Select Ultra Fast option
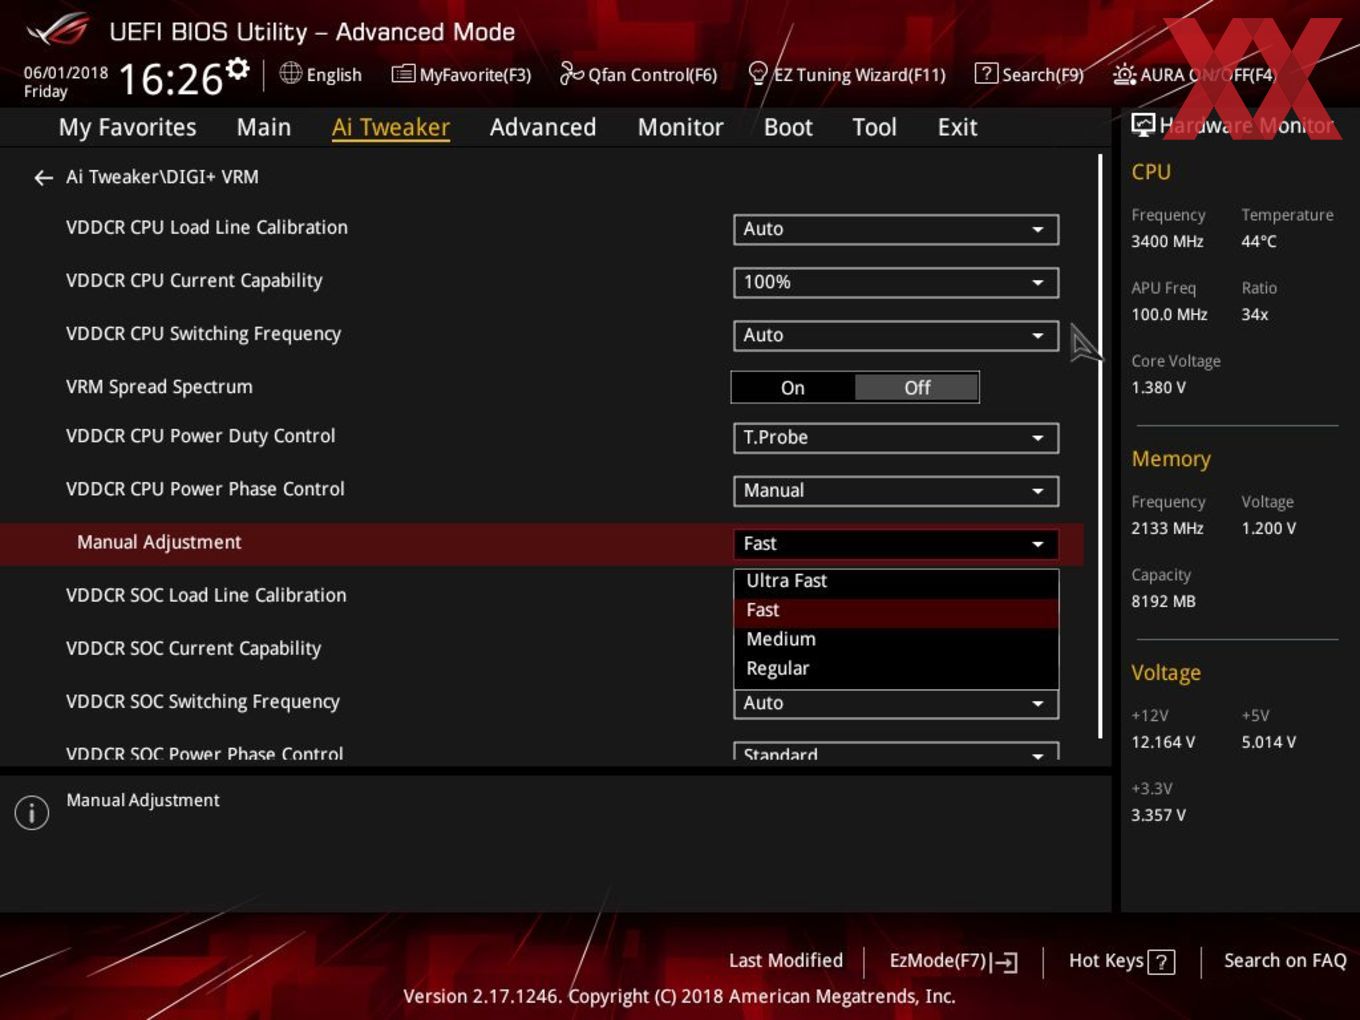 [x=896, y=581]
